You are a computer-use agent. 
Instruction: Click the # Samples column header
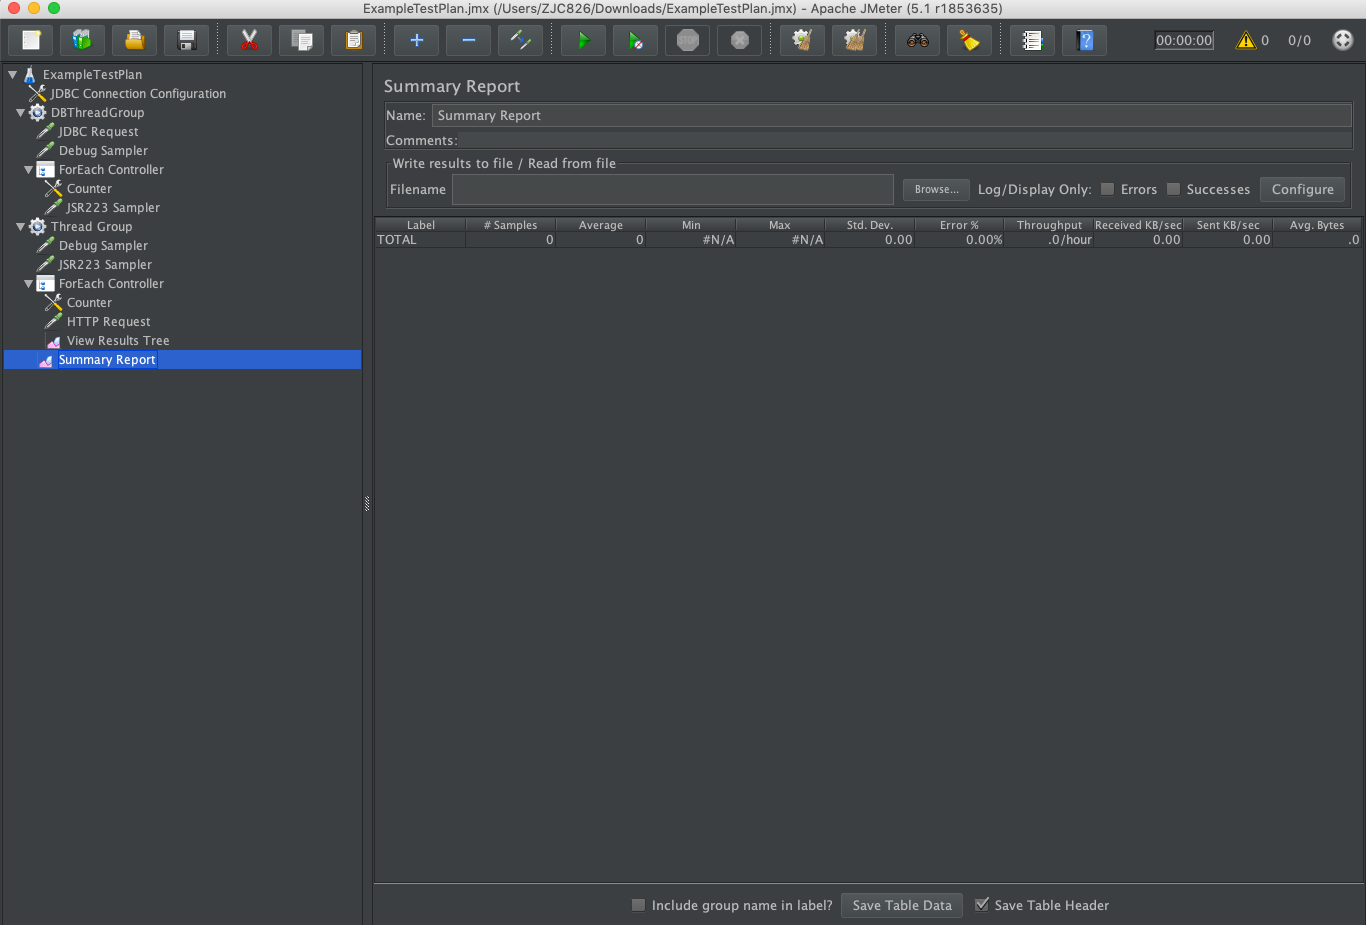point(510,225)
